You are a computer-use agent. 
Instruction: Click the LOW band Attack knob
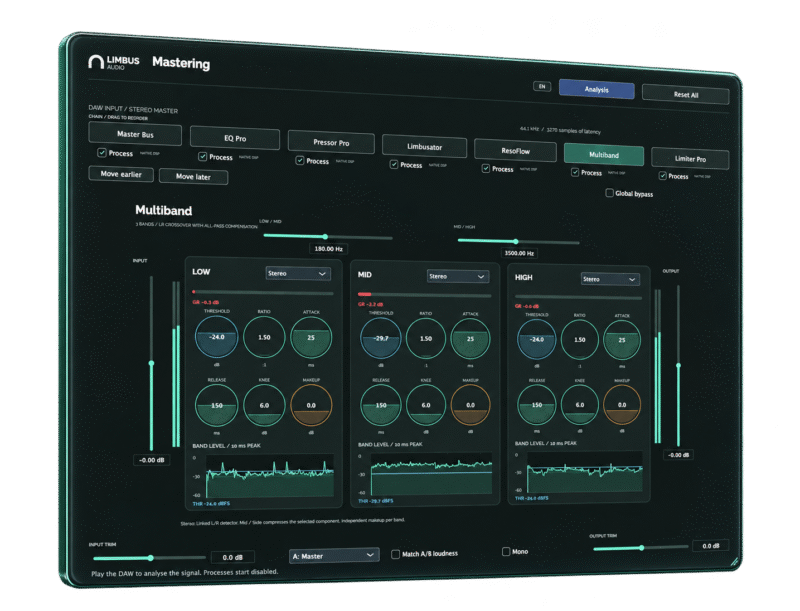(x=311, y=338)
